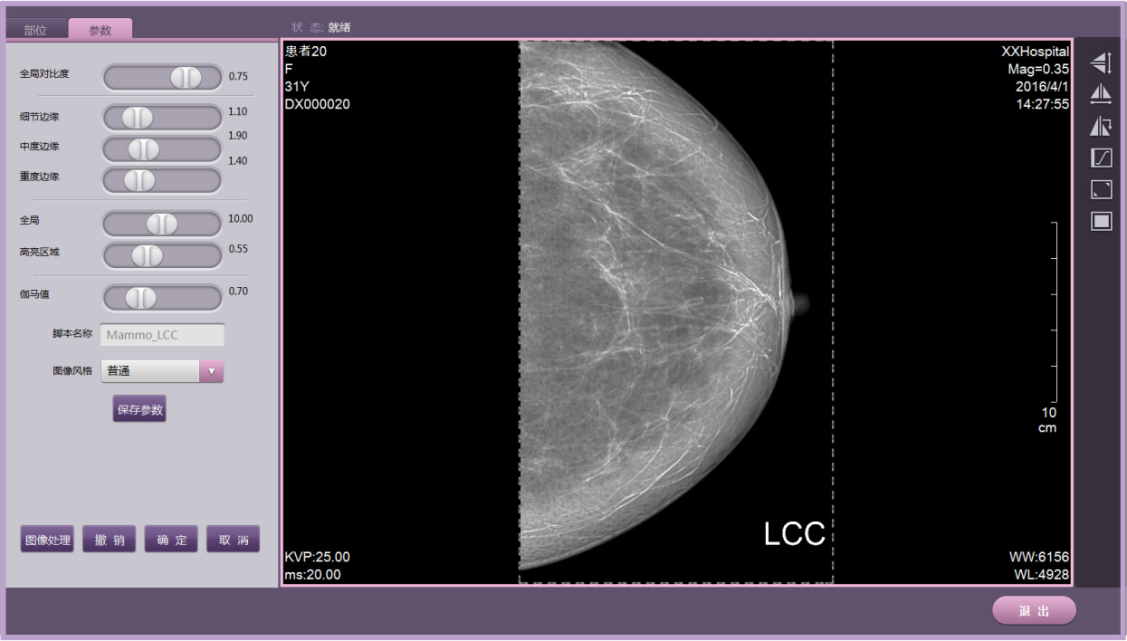Exit via the 退出 button

click(x=1033, y=610)
